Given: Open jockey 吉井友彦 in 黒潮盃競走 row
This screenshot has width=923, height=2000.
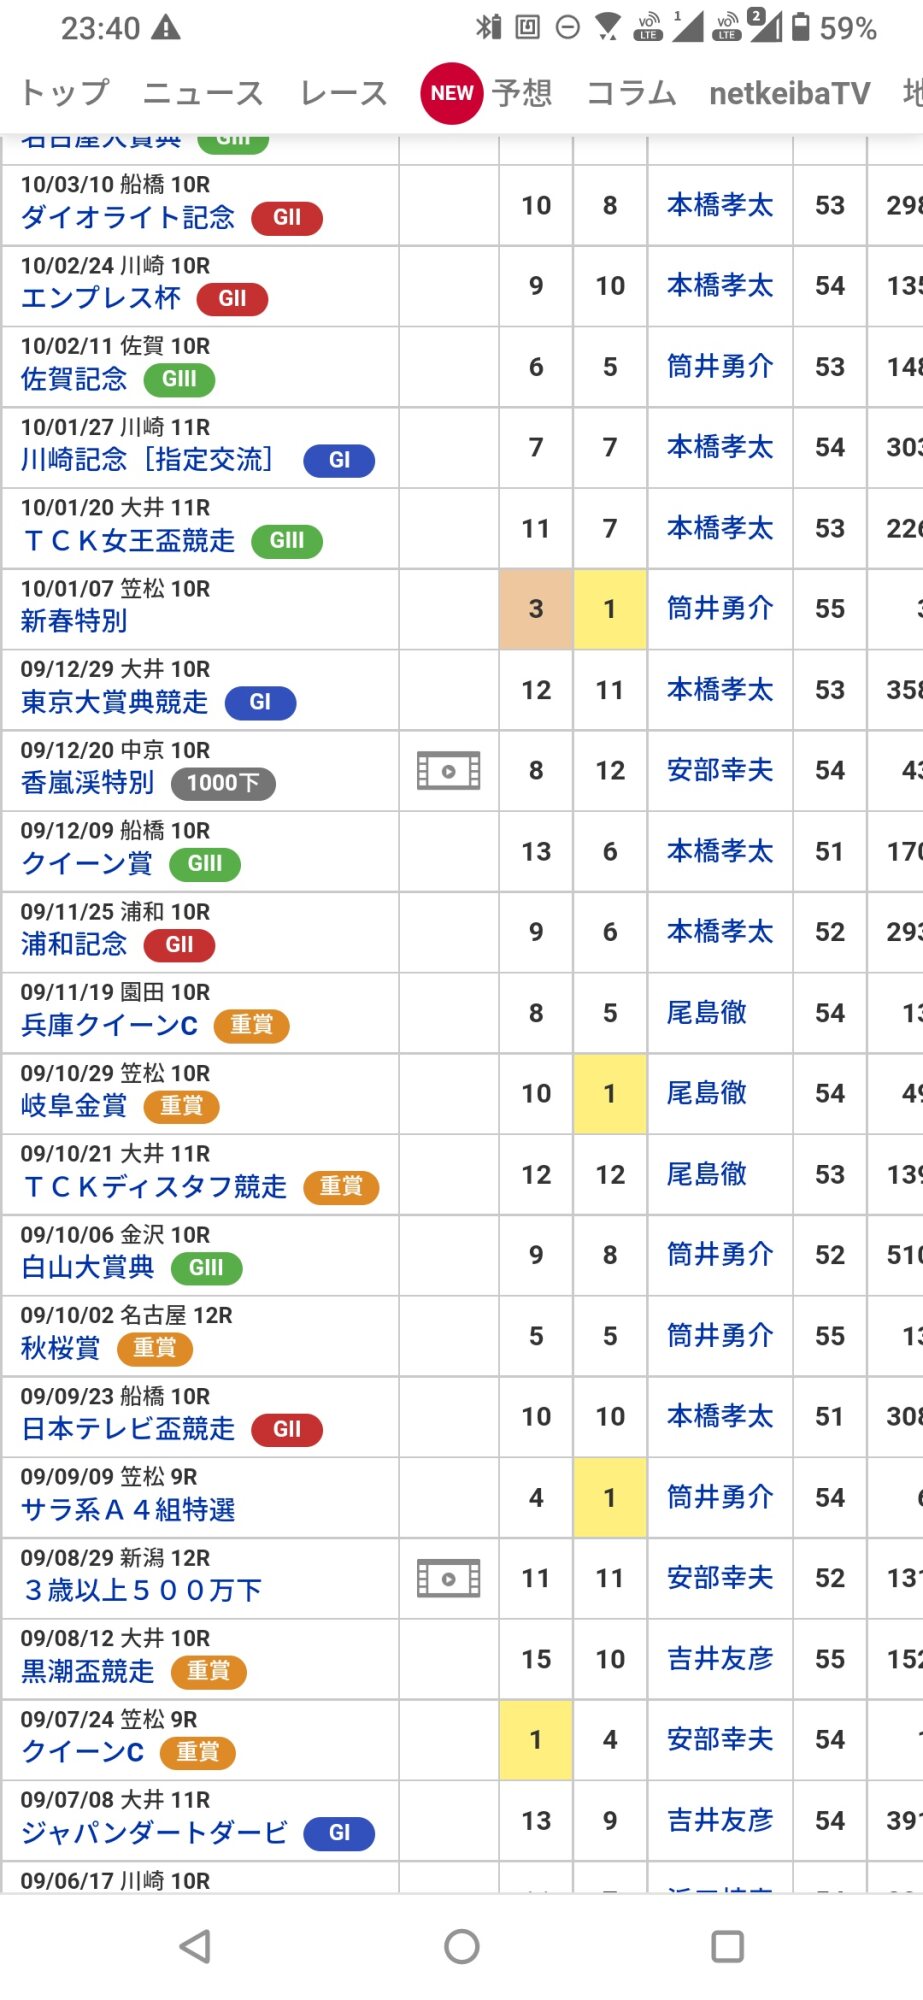Looking at the screenshot, I should pos(720,1659).
